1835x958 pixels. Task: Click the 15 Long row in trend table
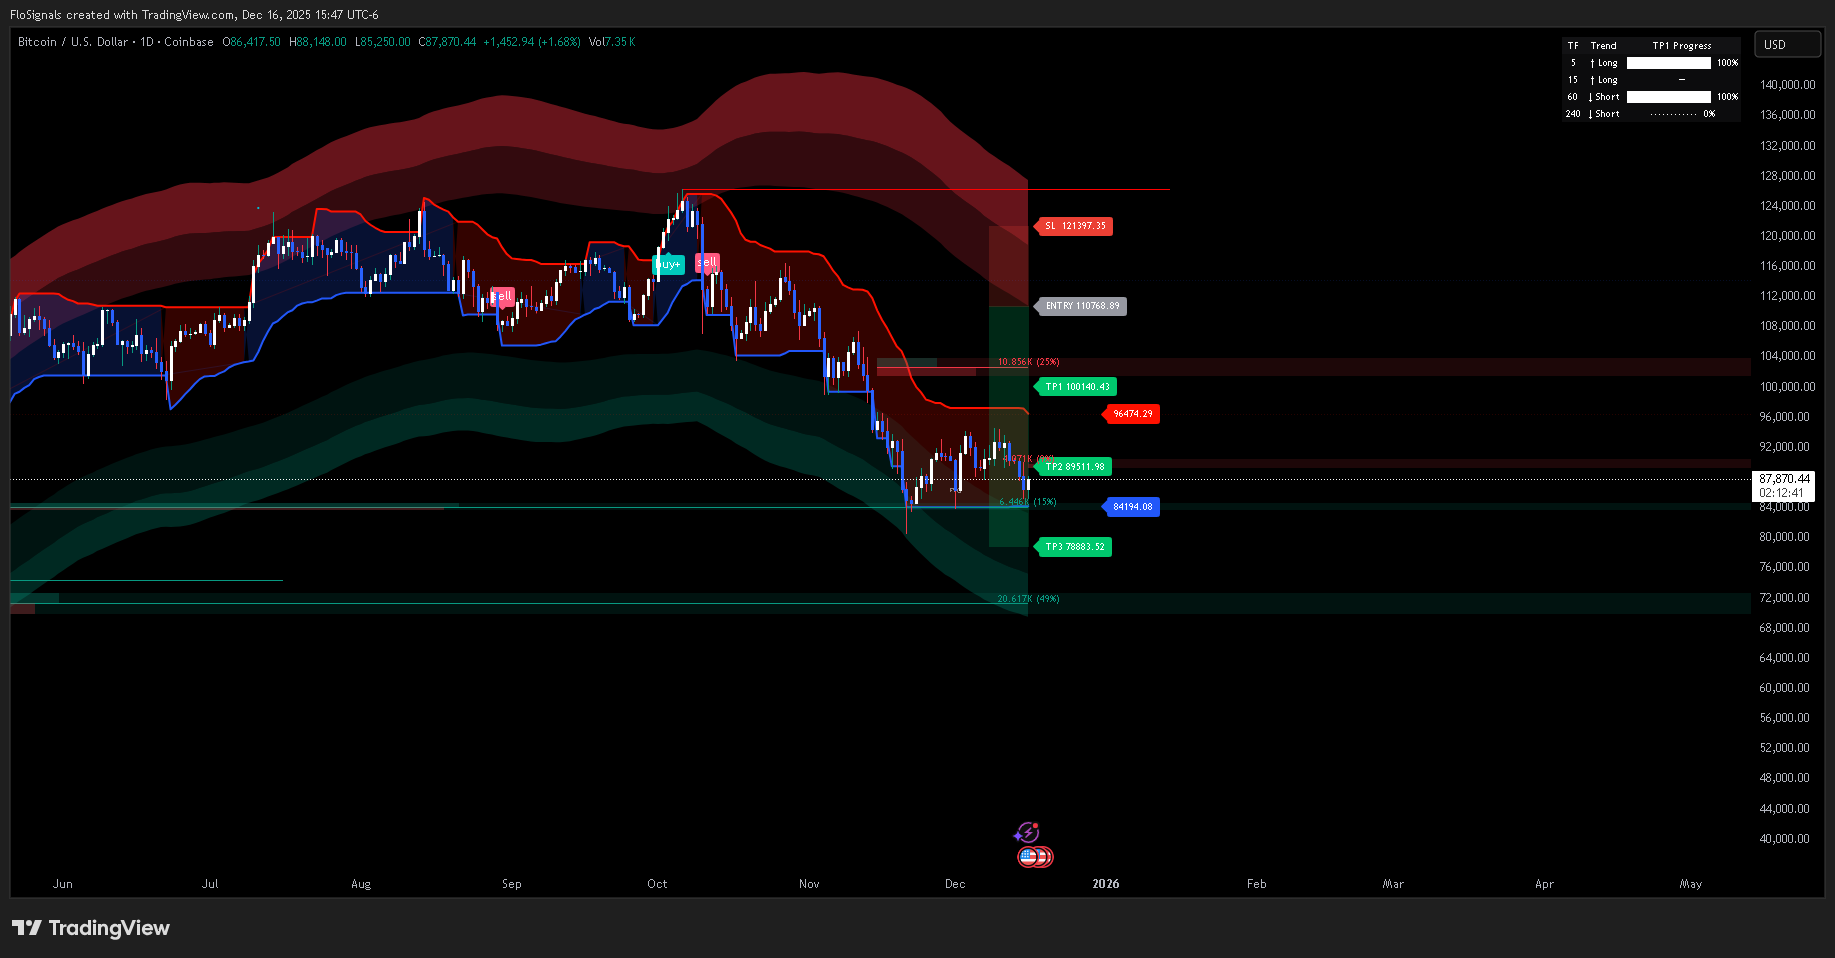(x=1651, y=80)
